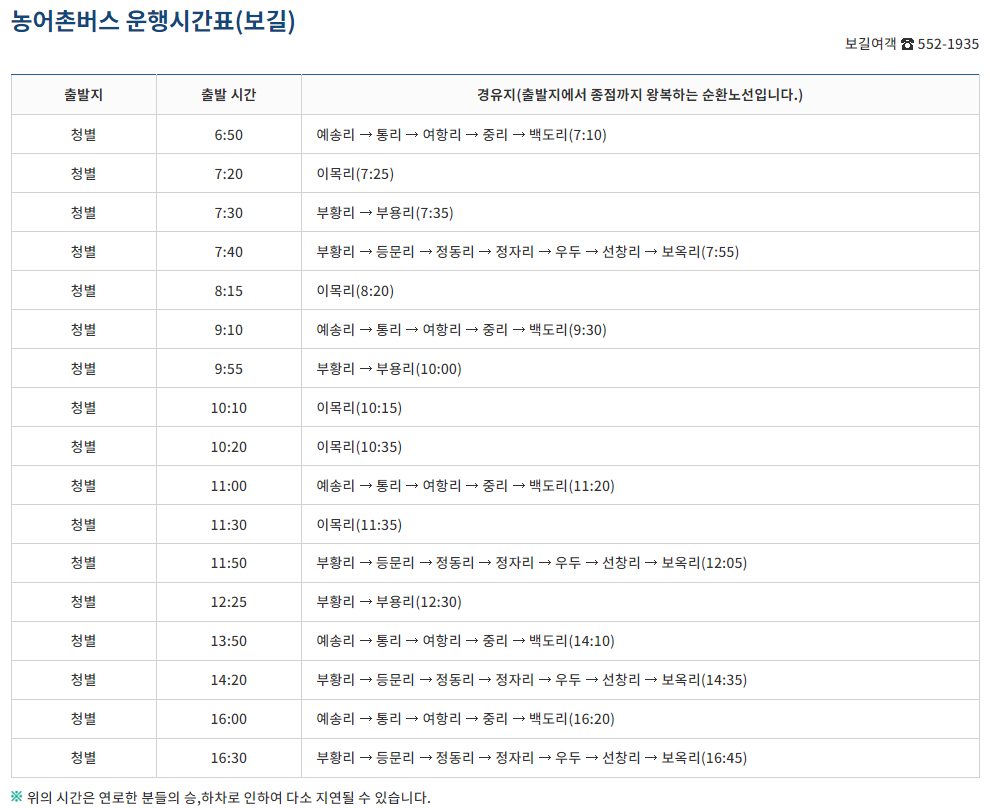Image resolution: width=990 pixels, height=808 pixels.
Task: Click departure time 10:10
Action: pos(229,408)
